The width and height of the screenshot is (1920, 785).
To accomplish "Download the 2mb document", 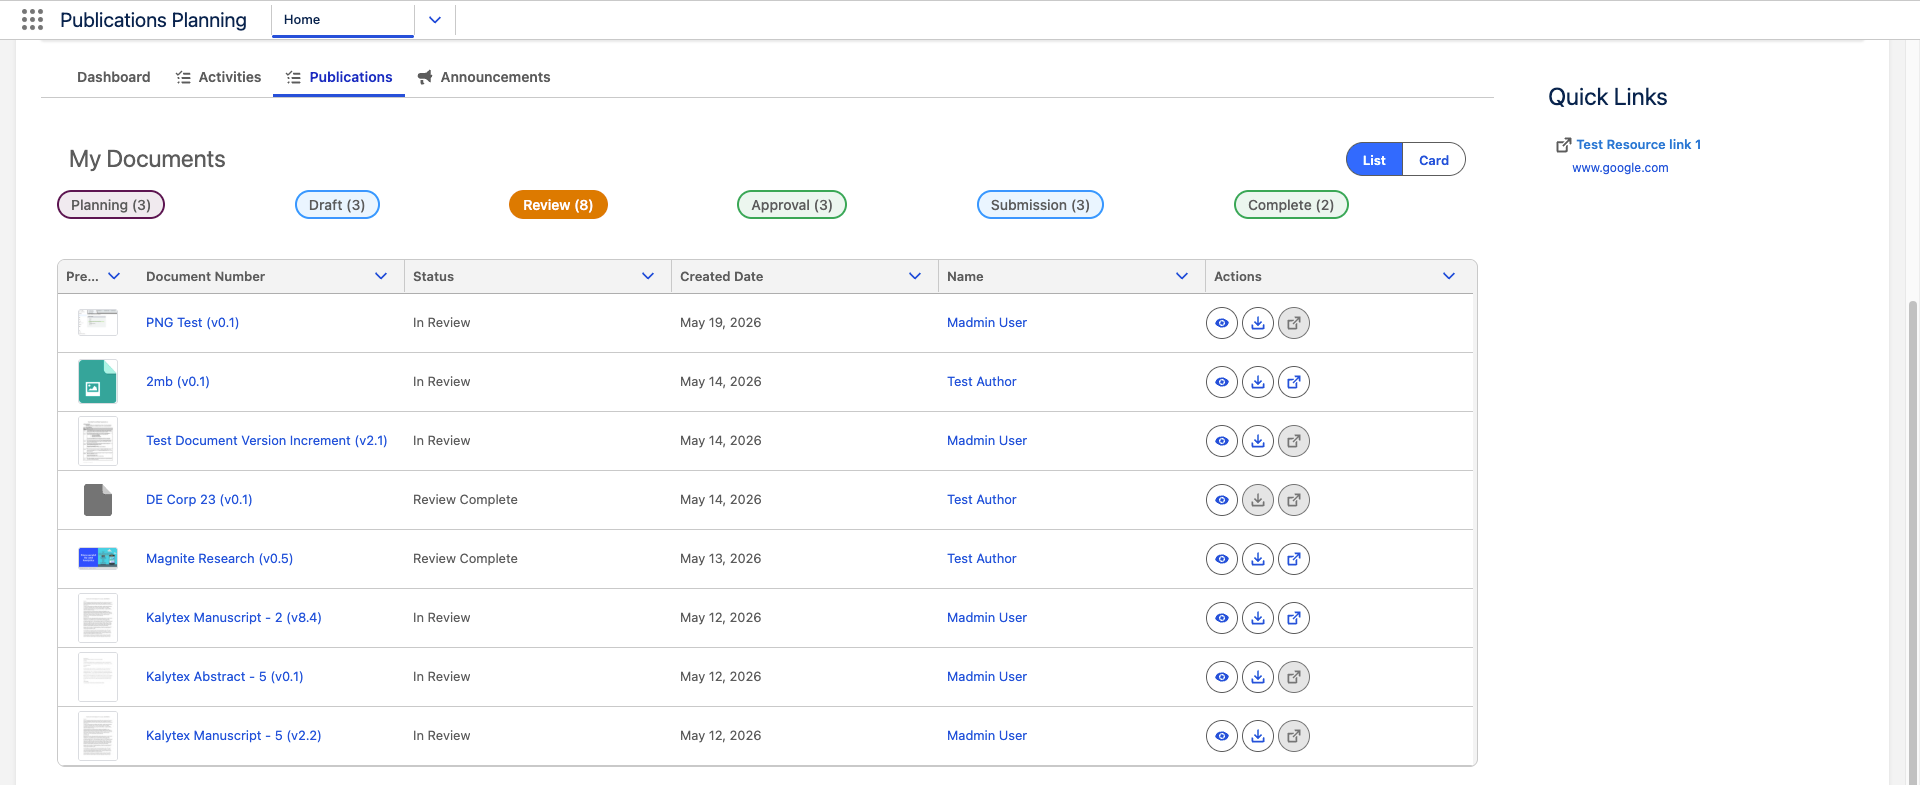I will pos(1258,382).
